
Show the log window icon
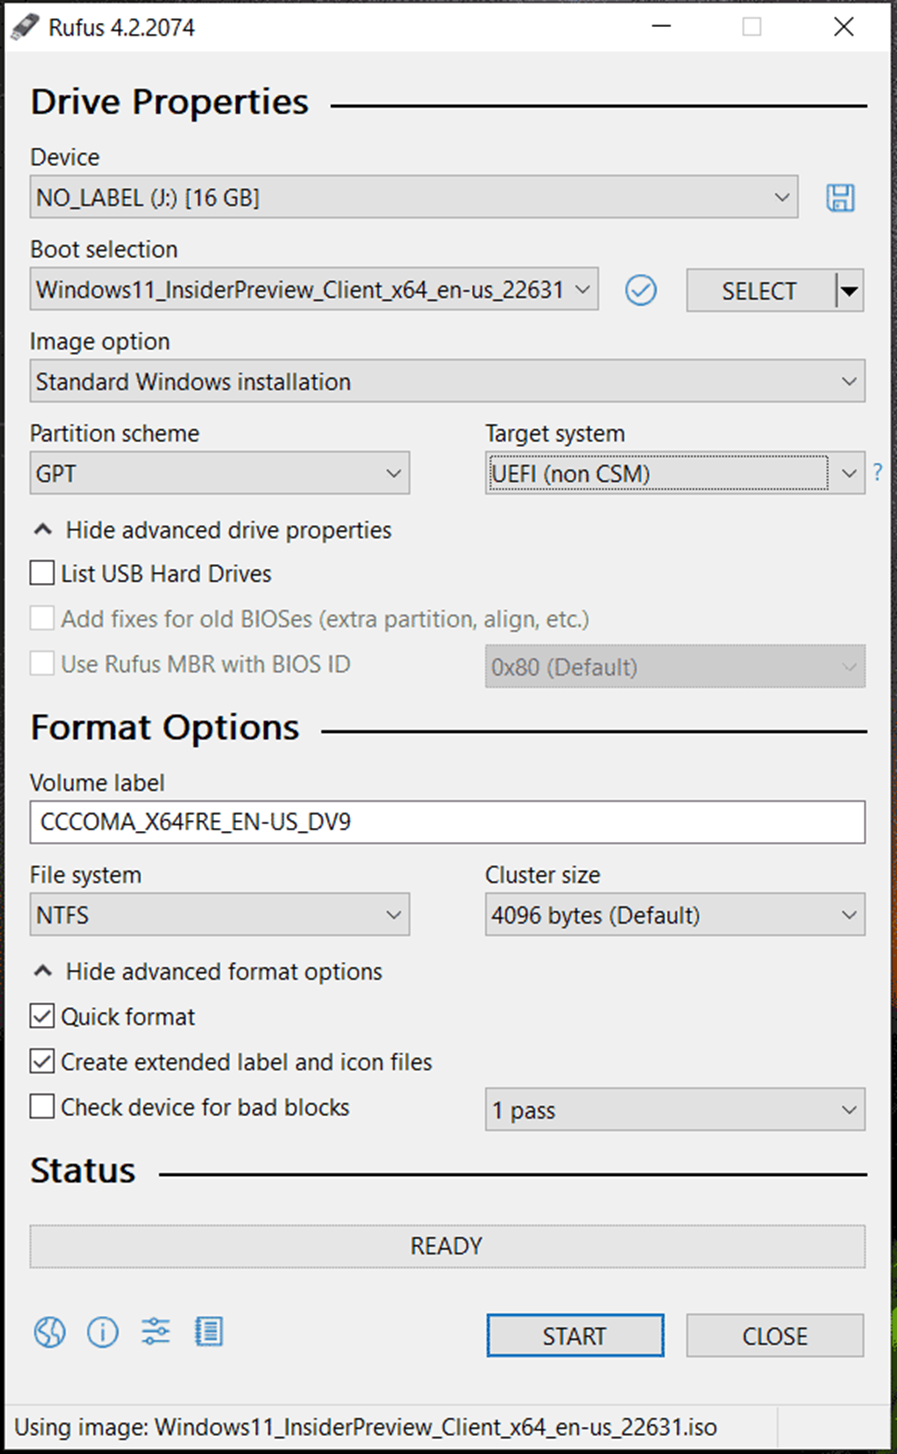(x=209, y=1332)
